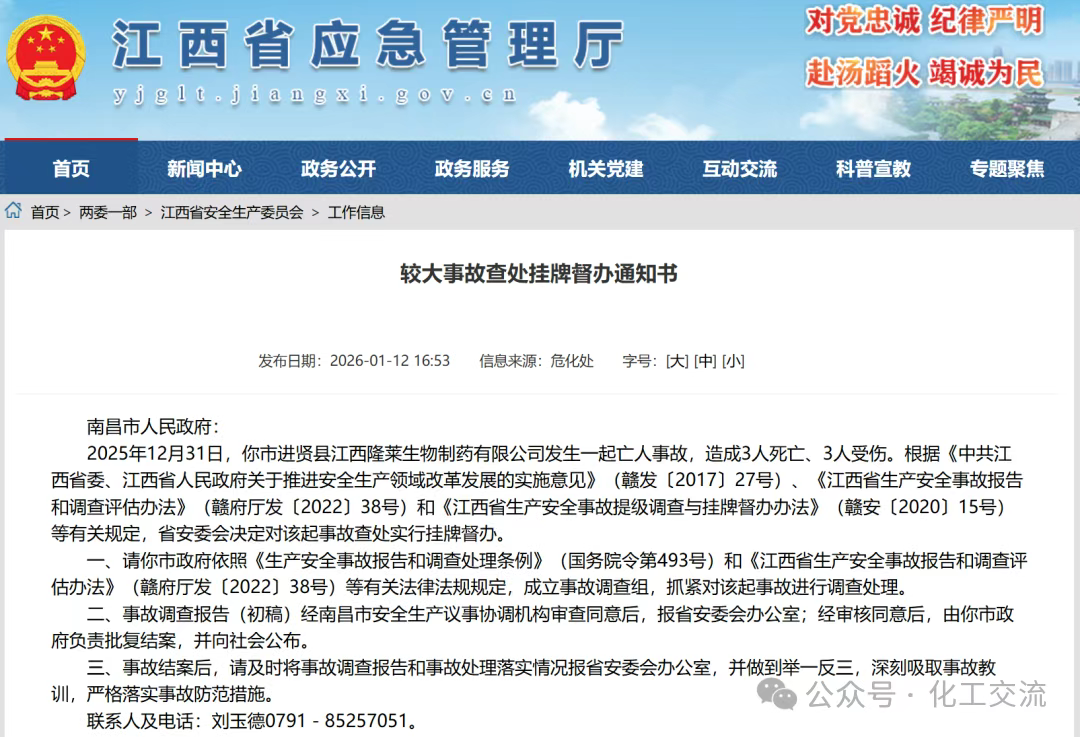The height and width of the screenshot is (737, 1080).
Task: Click 首页 breadcrumb link
Action: [45, 212]
